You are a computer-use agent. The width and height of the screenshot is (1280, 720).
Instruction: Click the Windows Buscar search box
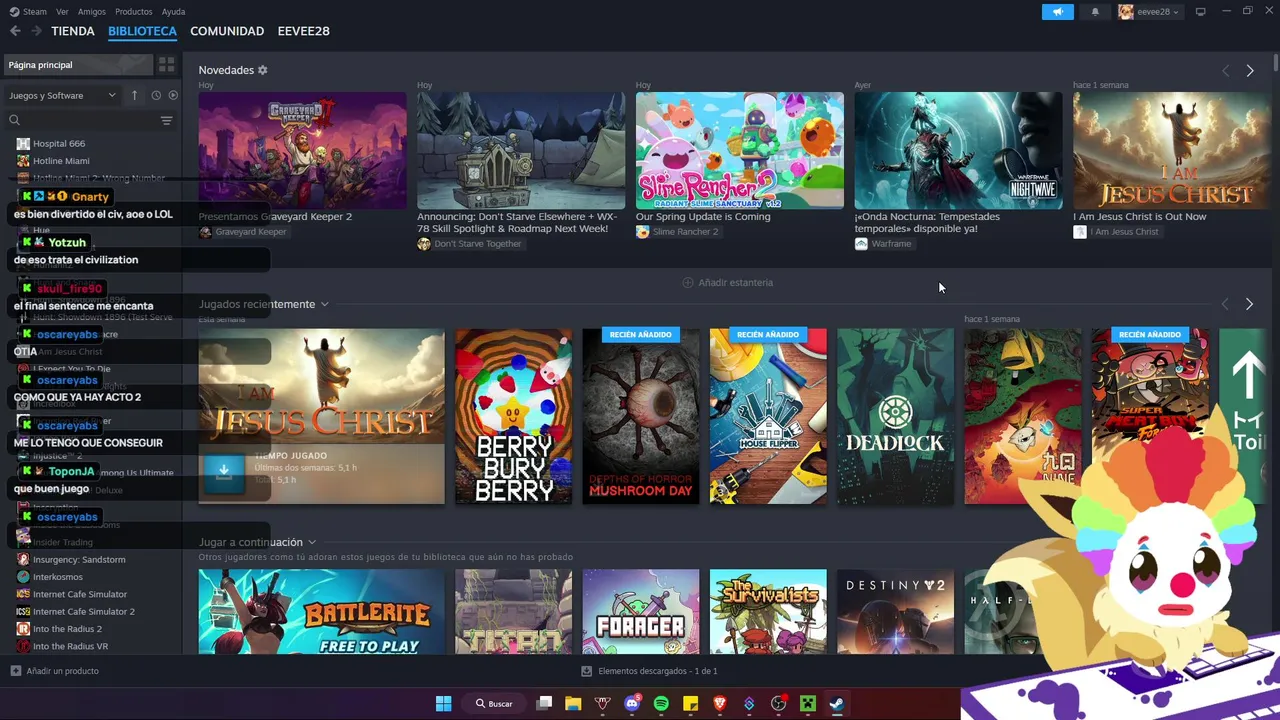point(494,704)
